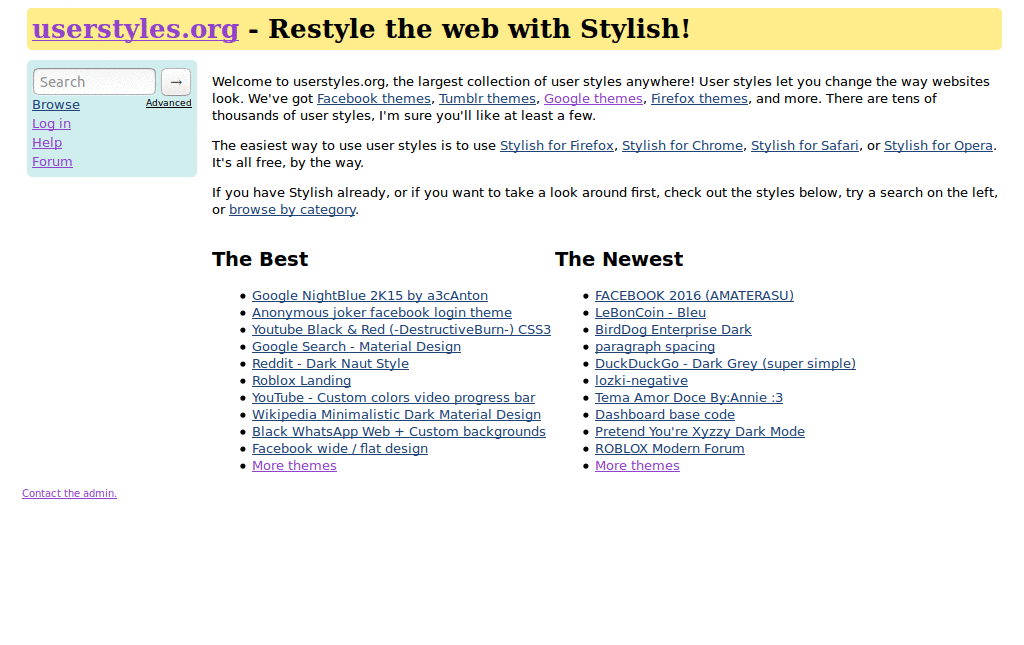Viewport: 1024px width, 645px height.
Task: Click More themes under The Newest
Action: [x=637, y=465]
